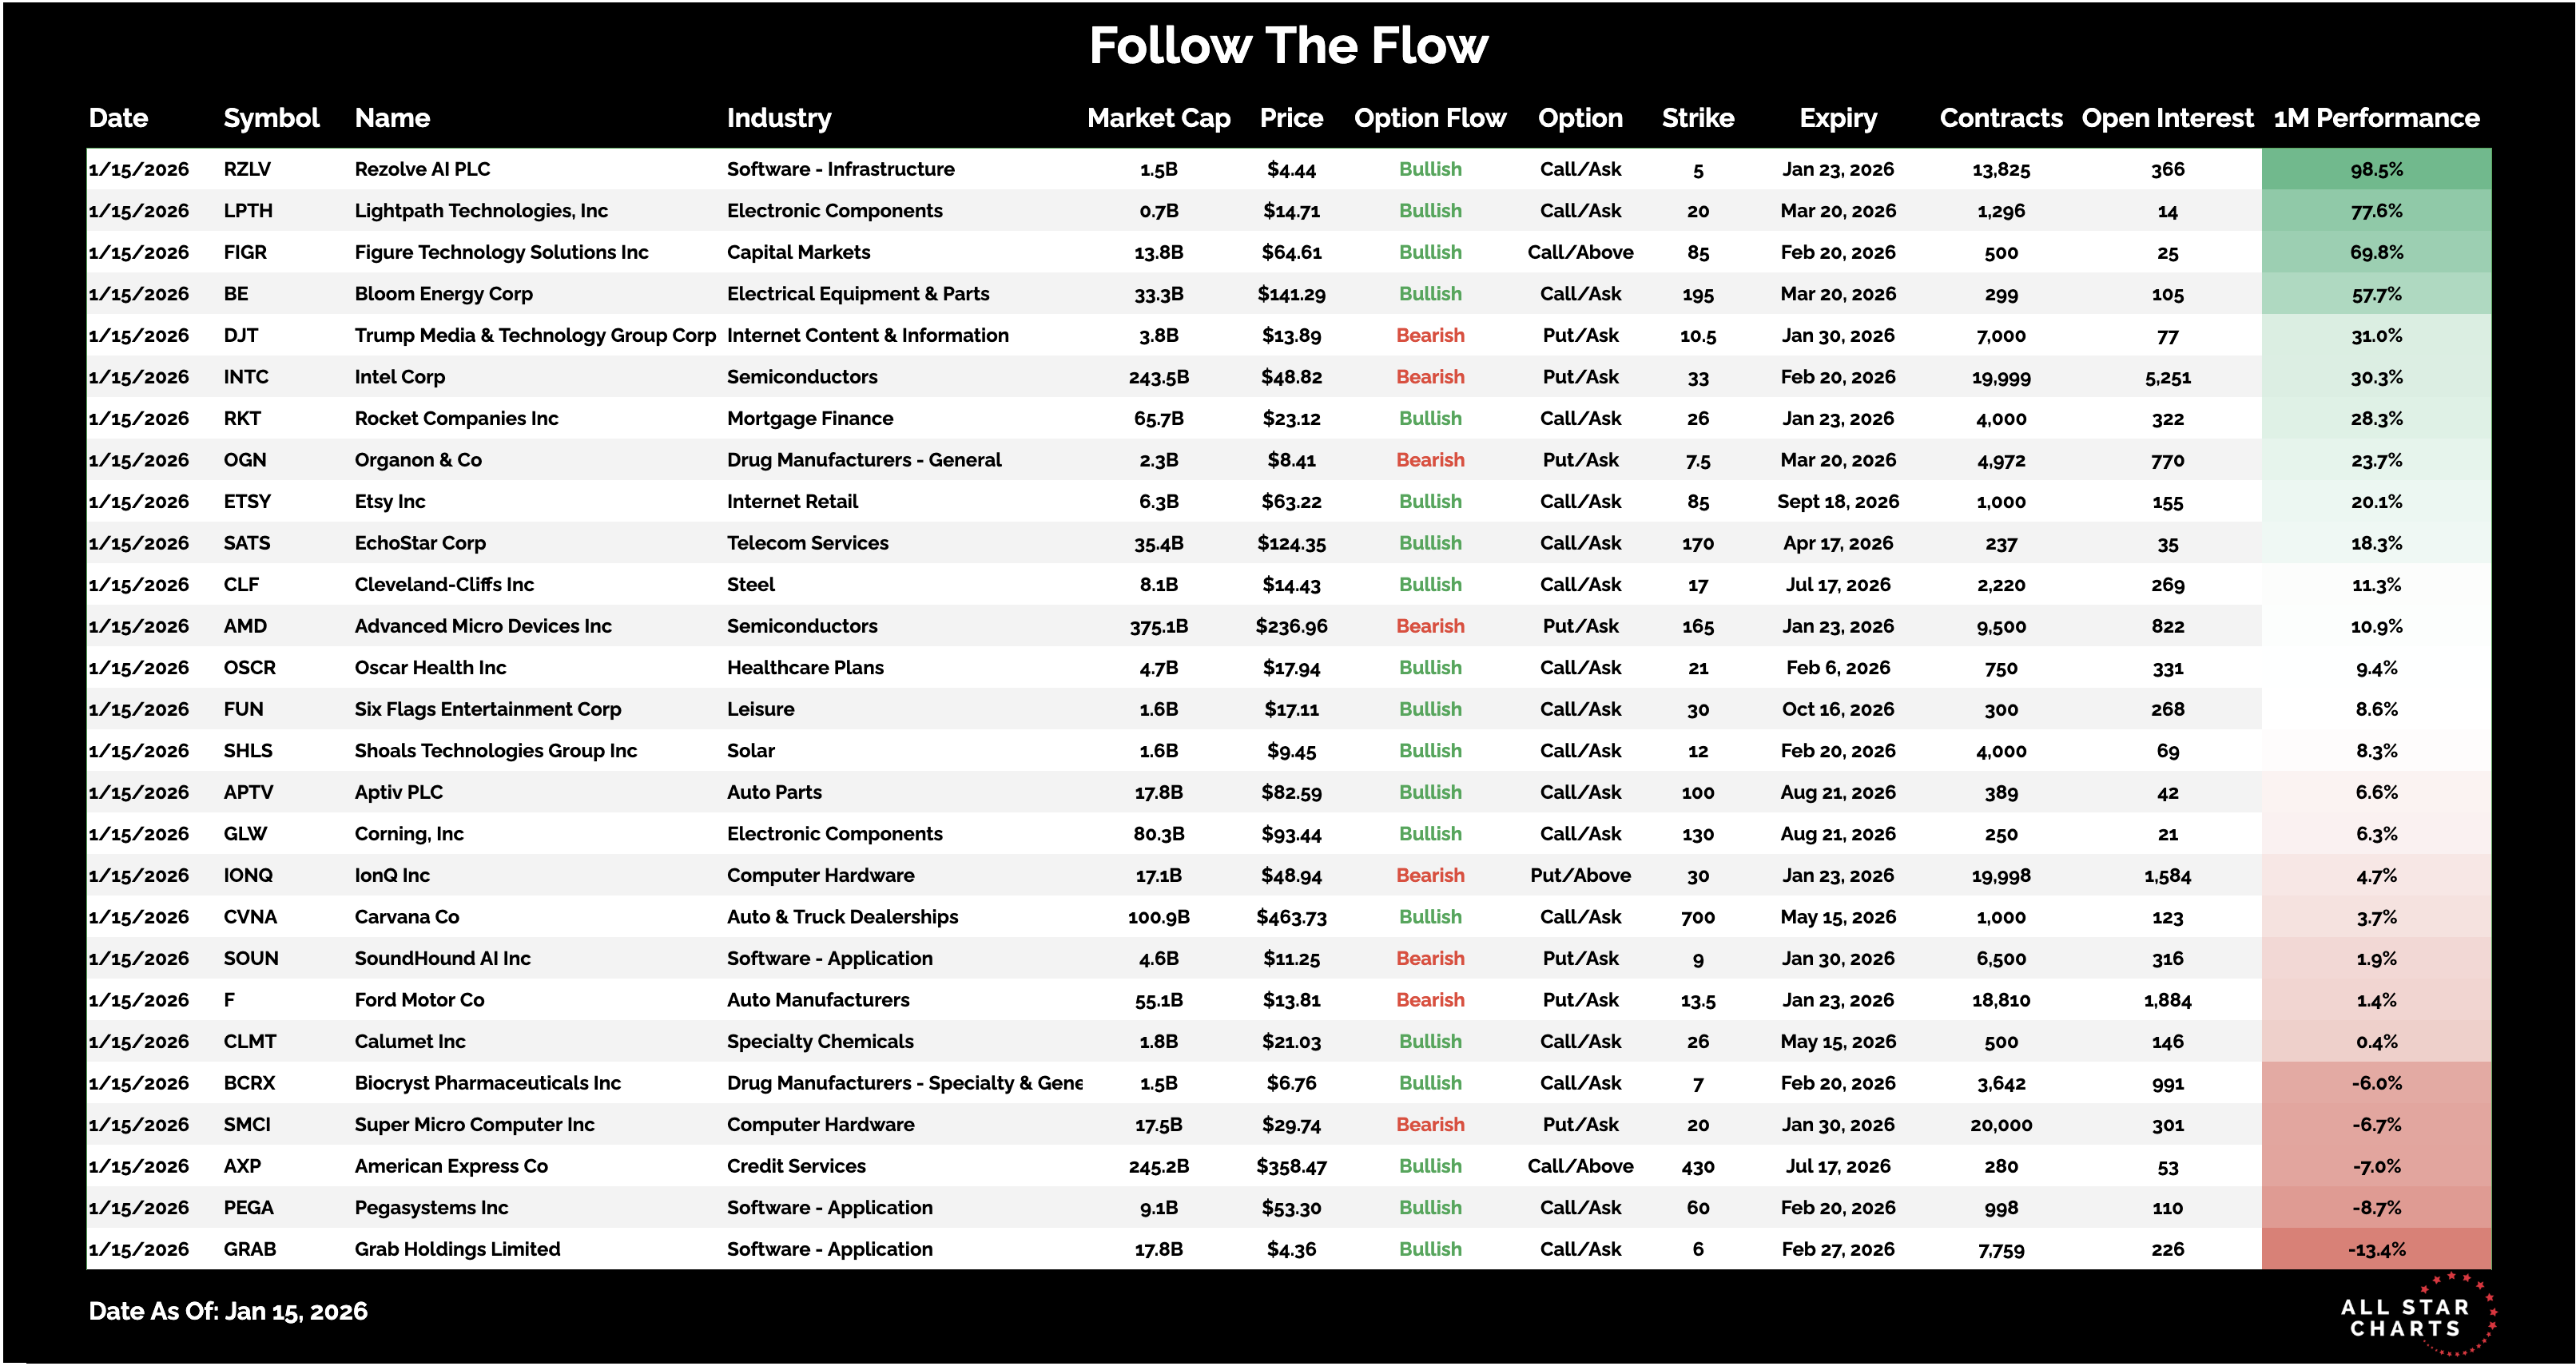
Task: Click the Super Micro Computer Inc name
Action: click(474, 1124)
